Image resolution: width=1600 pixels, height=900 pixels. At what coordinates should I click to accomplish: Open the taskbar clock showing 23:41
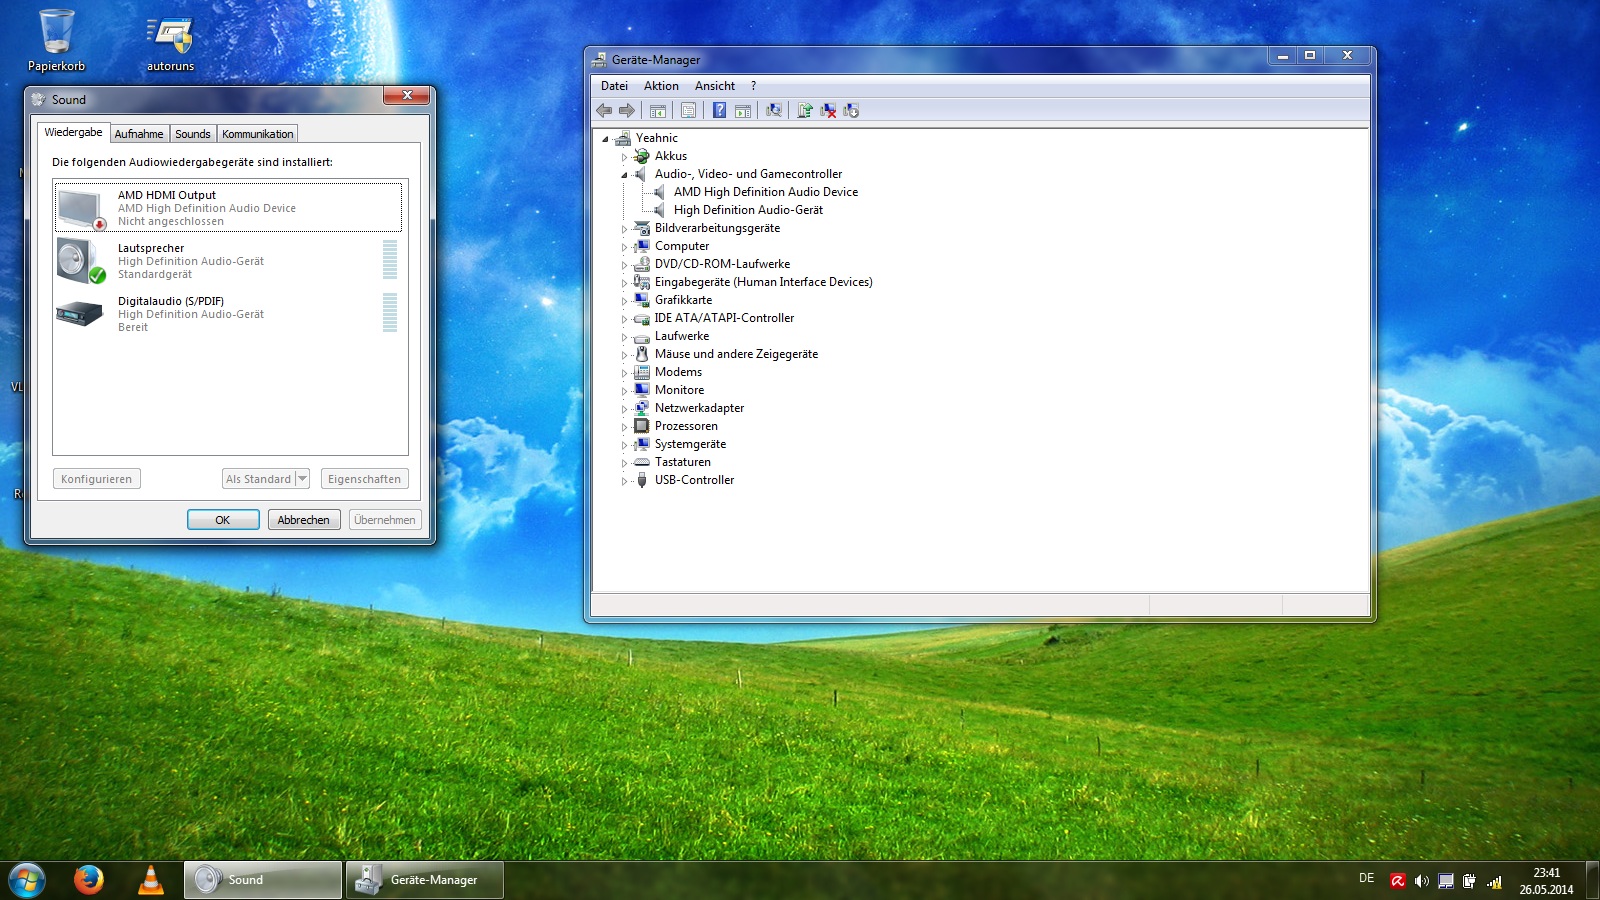[x=1546, y=881]
